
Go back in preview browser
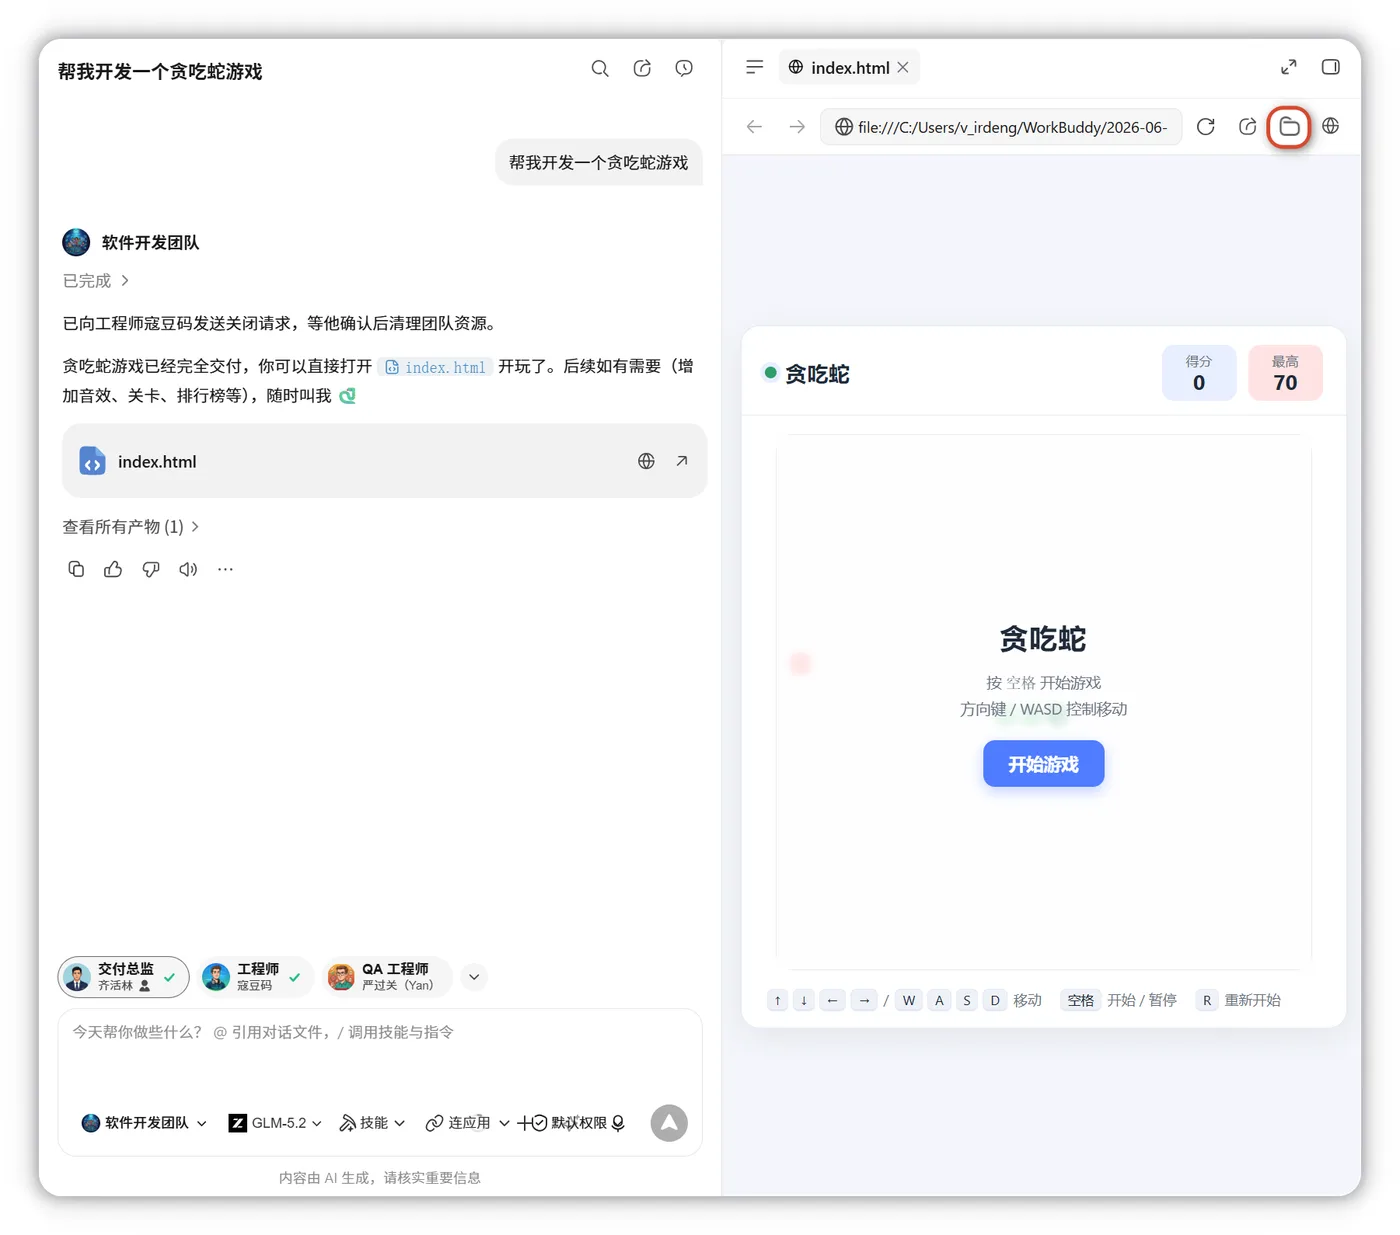tap(755, 127)
